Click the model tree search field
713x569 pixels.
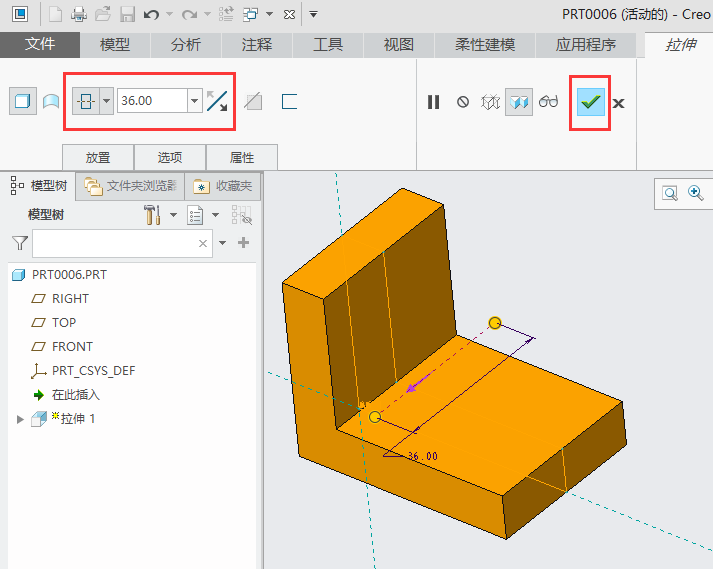tap(116, 243)
